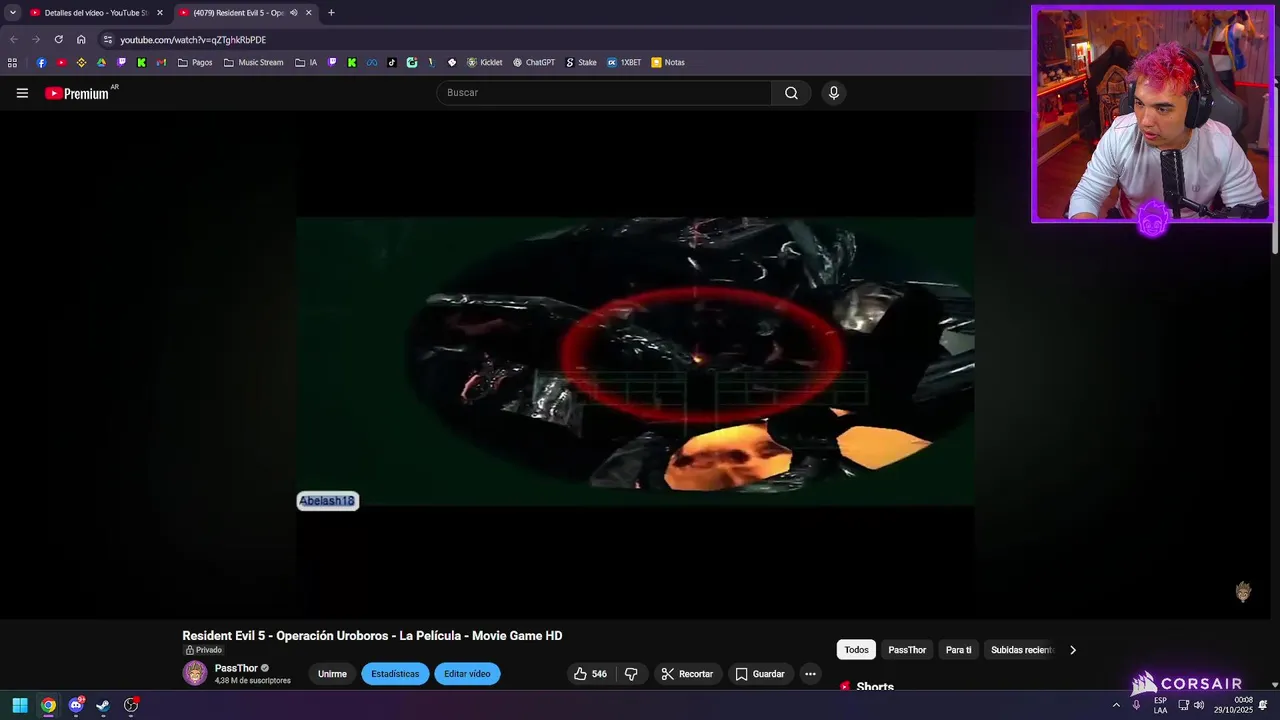Go to Chrome home page button
This screenshot has width=1280, height=720.
[x=81, y=40]
